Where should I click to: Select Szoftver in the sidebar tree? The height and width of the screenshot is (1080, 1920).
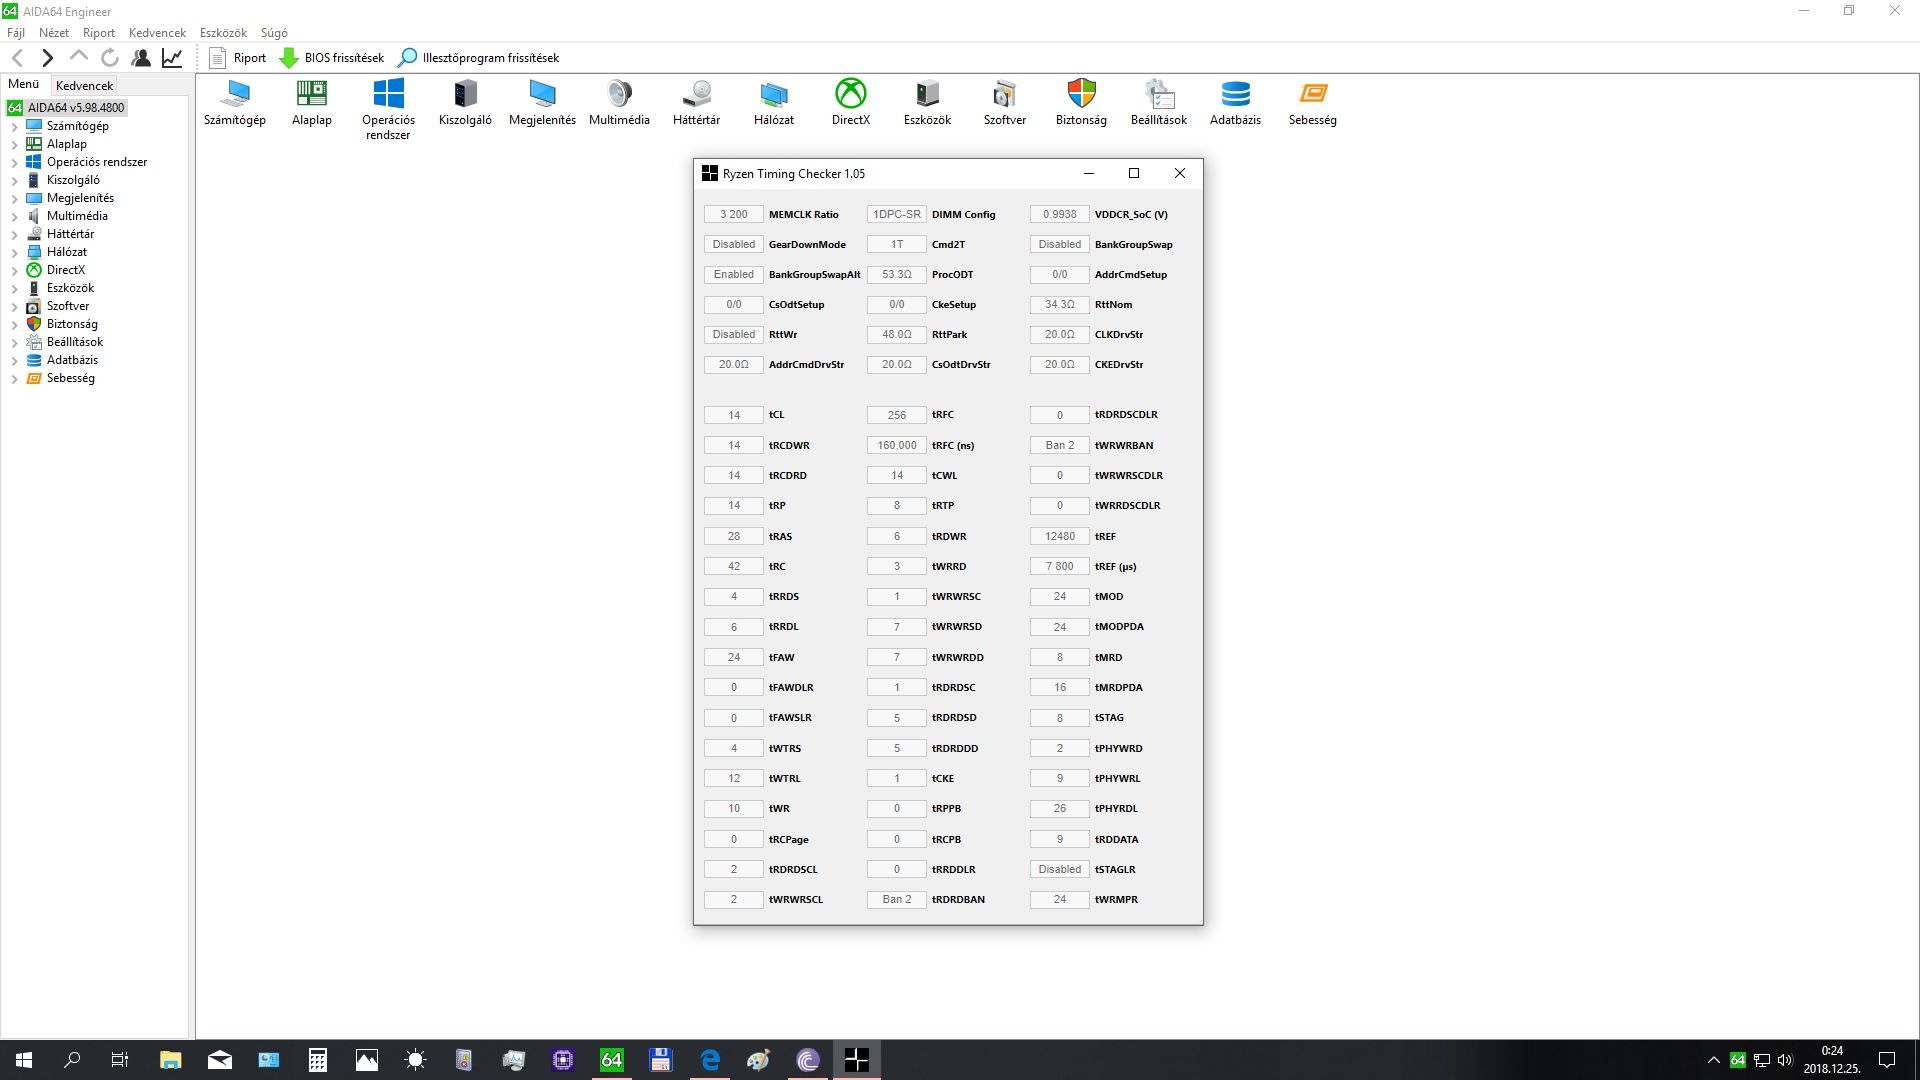point(67,306)
